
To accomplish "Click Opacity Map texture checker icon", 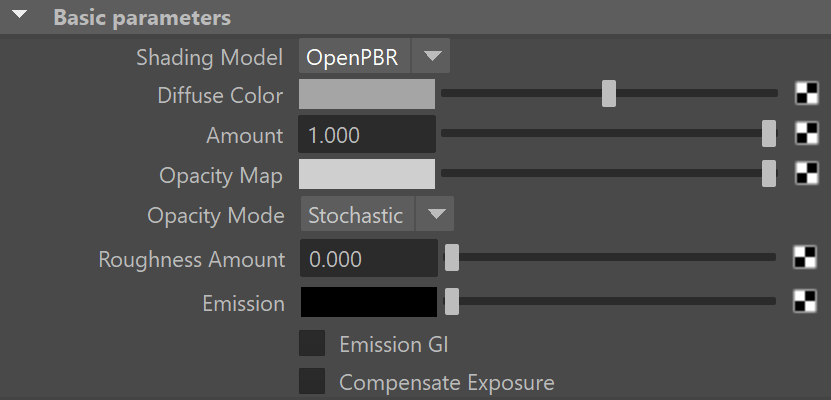I will (x=807, y=174).
